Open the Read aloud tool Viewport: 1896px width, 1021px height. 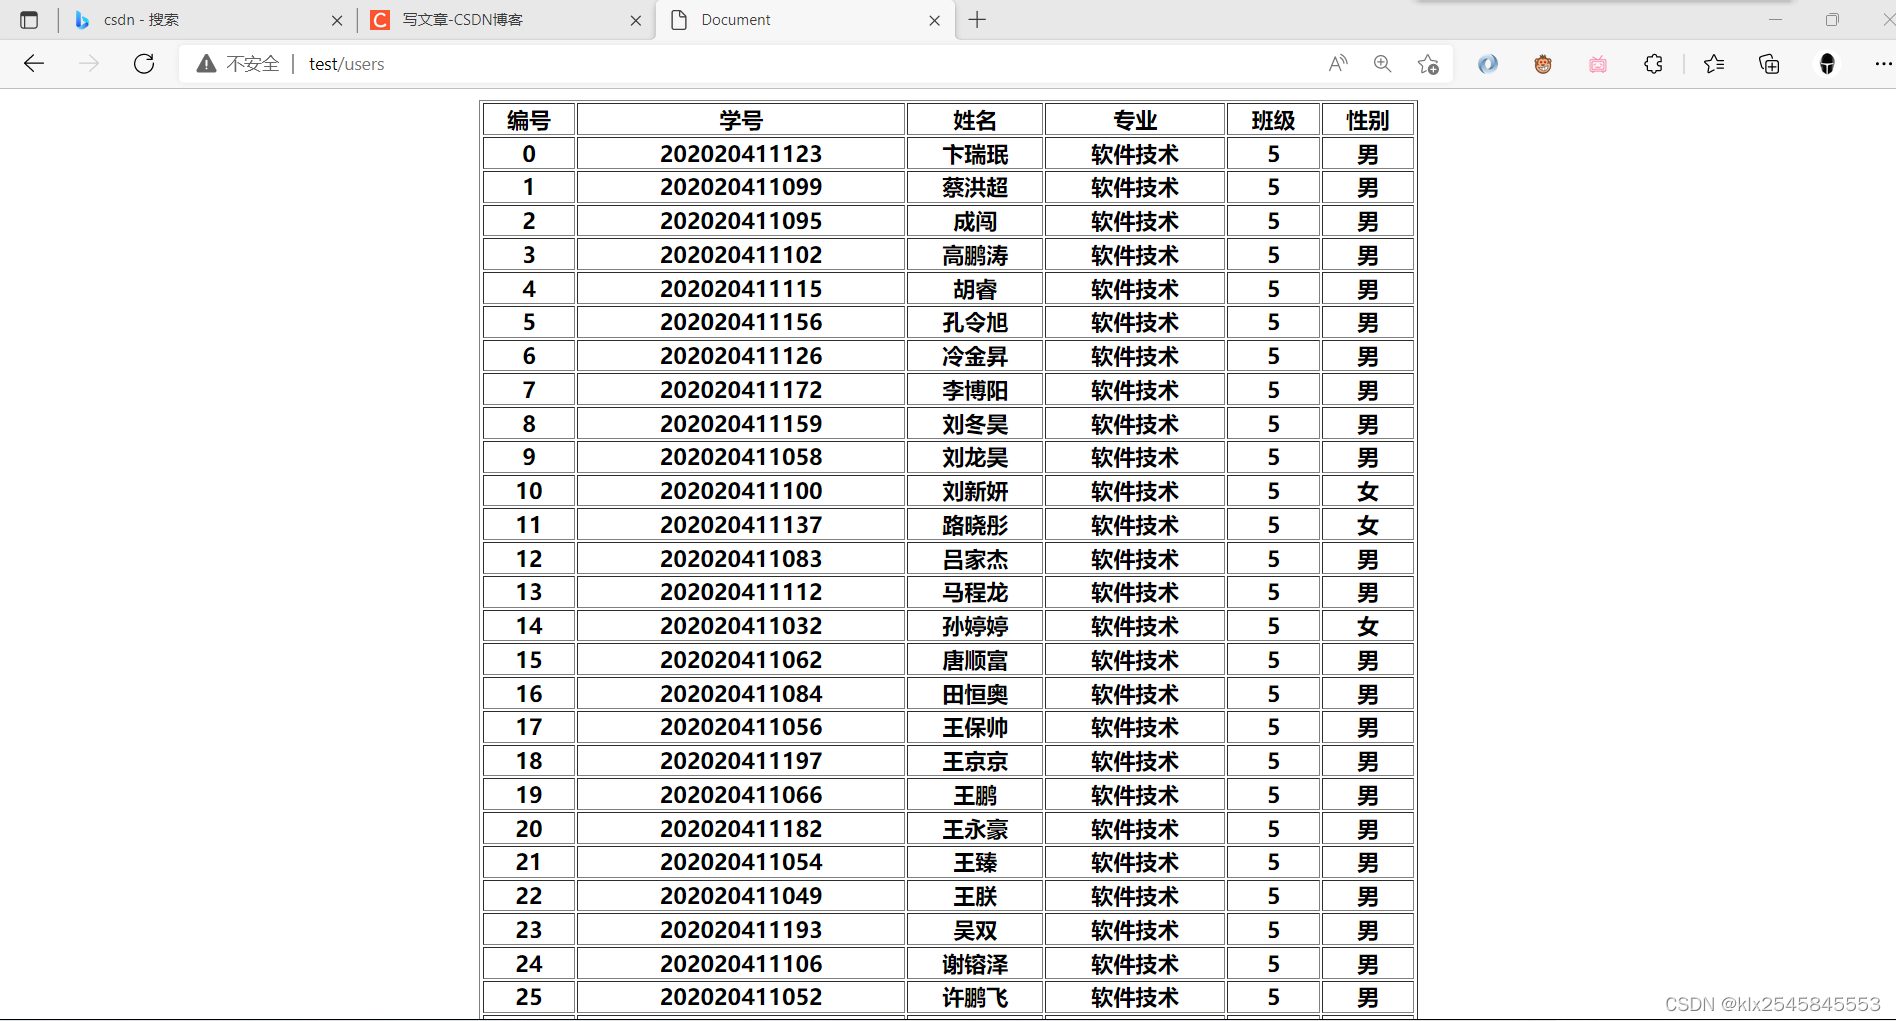(1338, 64)
